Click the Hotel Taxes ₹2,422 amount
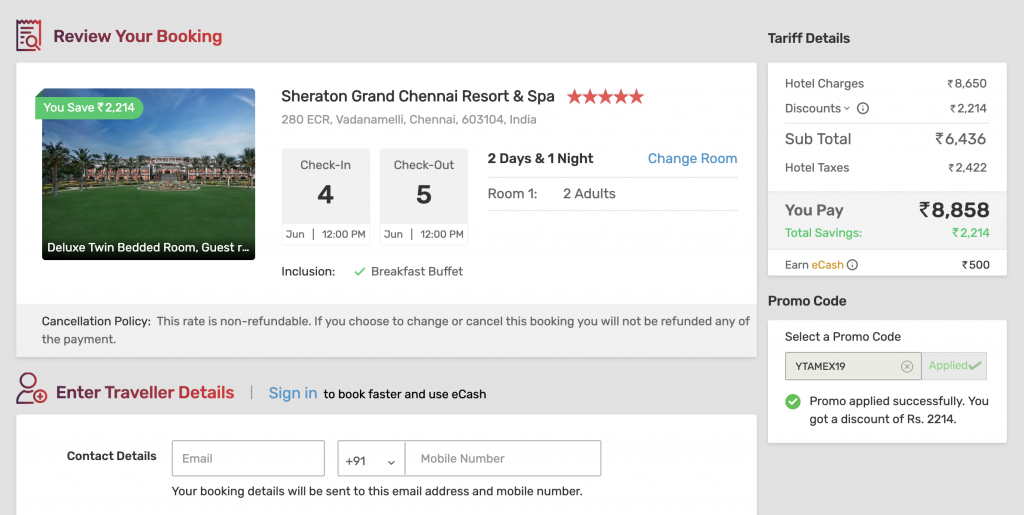Screen dimensions: 1024x515 pos(967,168)
